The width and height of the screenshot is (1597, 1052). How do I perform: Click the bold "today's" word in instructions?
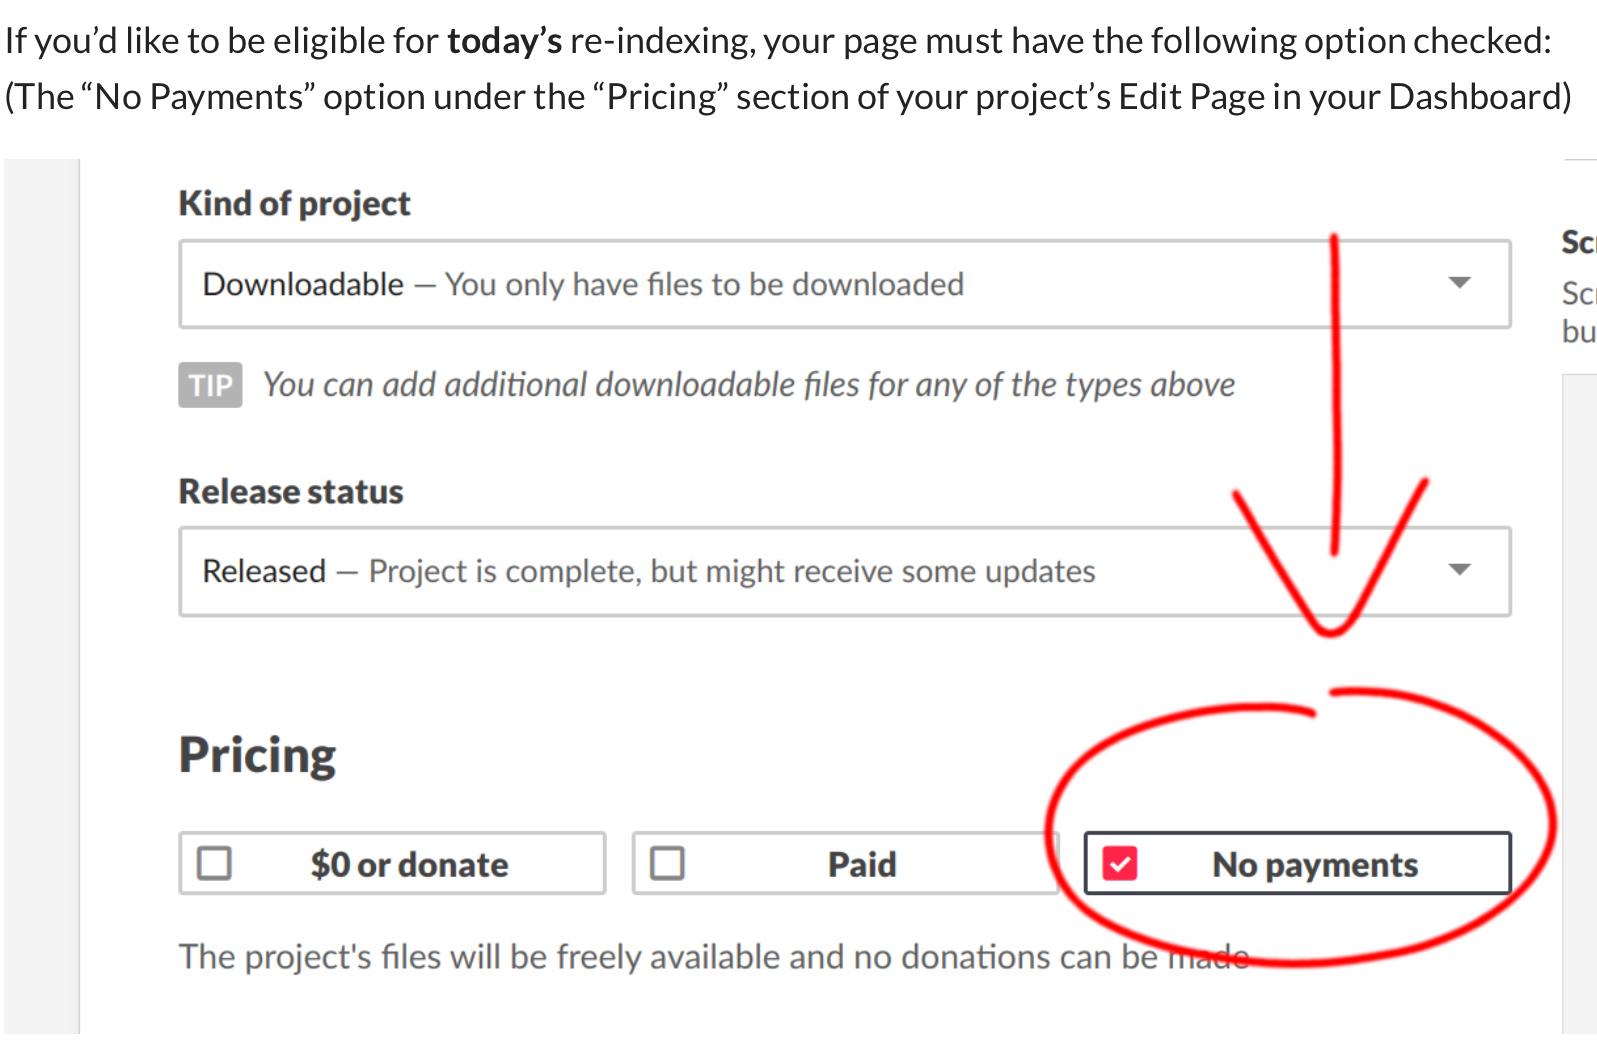point(504,41)
